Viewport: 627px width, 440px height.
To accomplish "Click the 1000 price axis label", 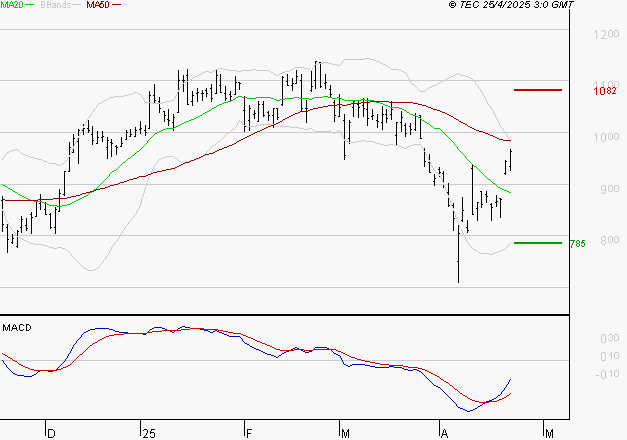I will click(606, 137).
